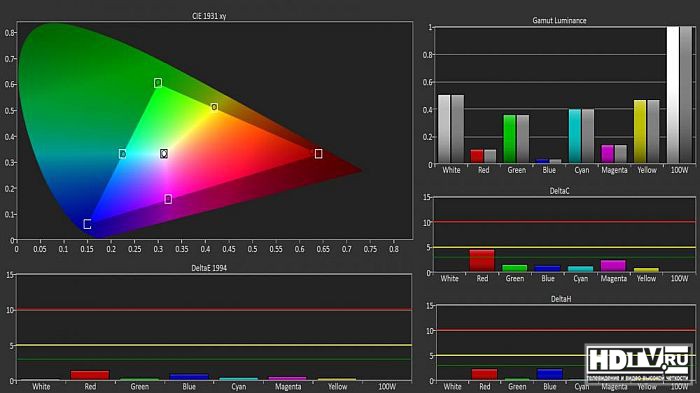Select the Magenta bar in DeltaC chart
This screenshot has height=393, width=700.
[613, 266]
